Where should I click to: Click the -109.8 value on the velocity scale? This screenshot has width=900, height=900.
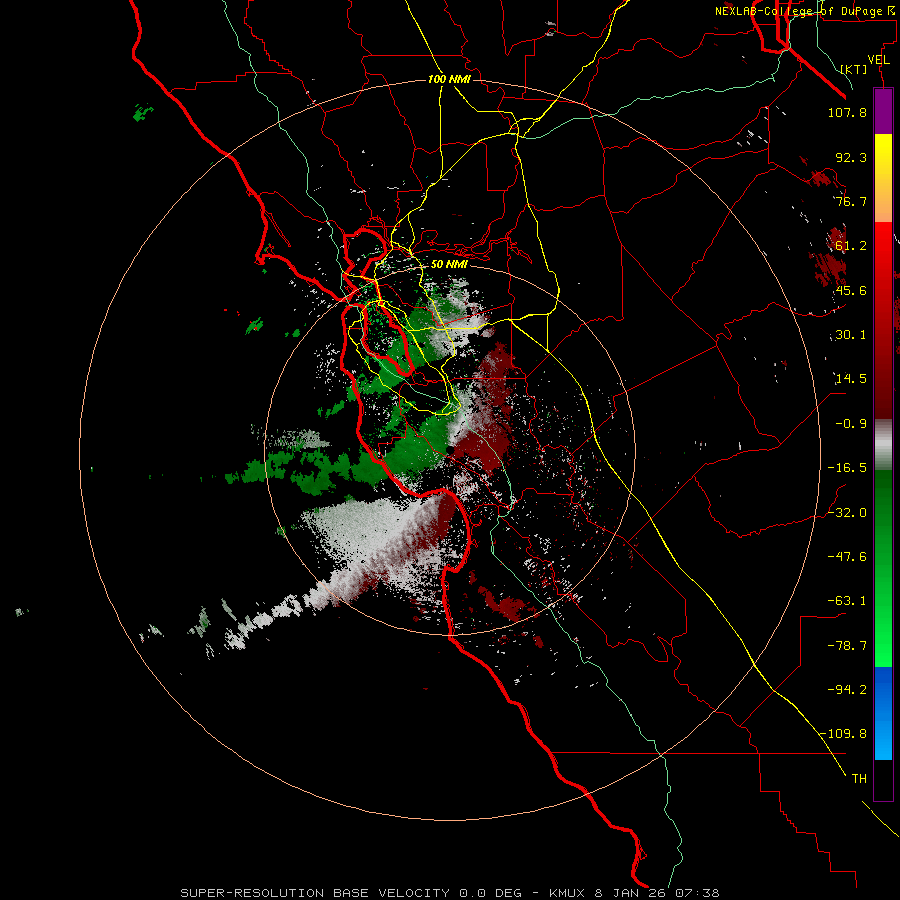pos(844,734)
